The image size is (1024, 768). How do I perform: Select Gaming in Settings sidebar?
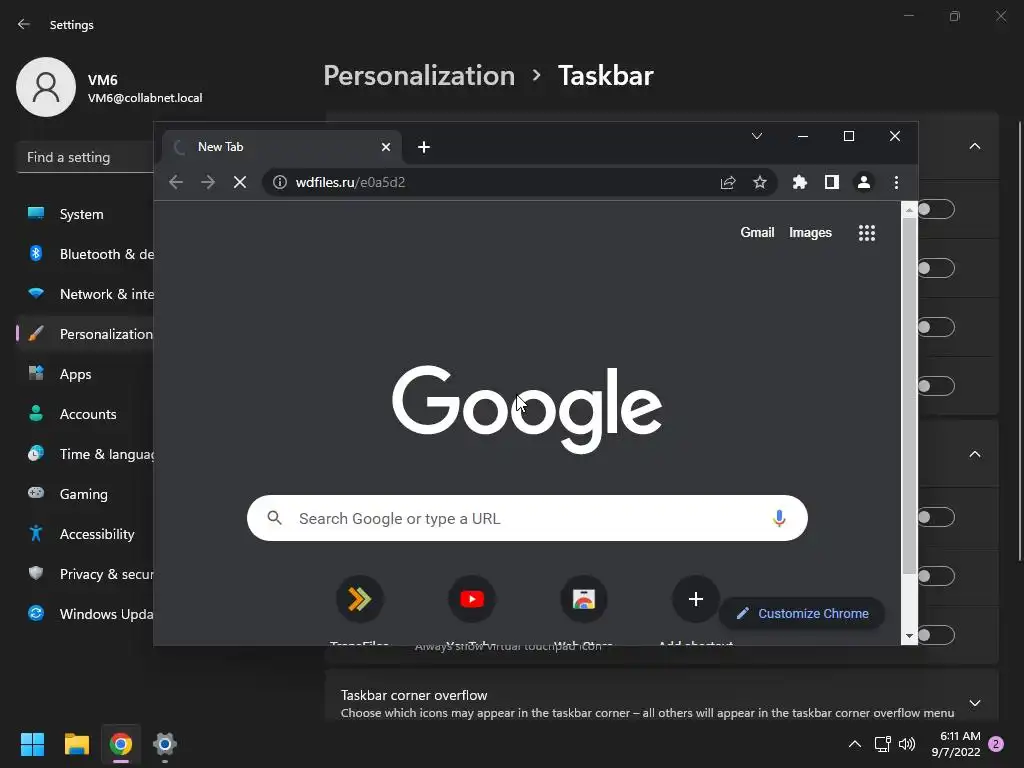(85, 494)
